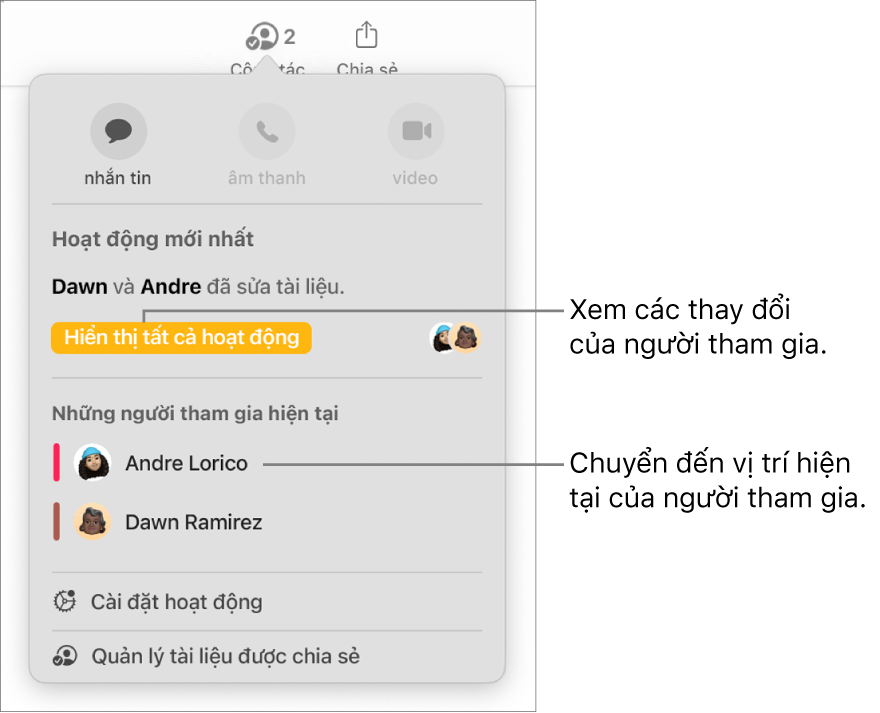880x713 pixels.
Task: Click the Chia sẻ toolbar label
Action: (367, 69)
